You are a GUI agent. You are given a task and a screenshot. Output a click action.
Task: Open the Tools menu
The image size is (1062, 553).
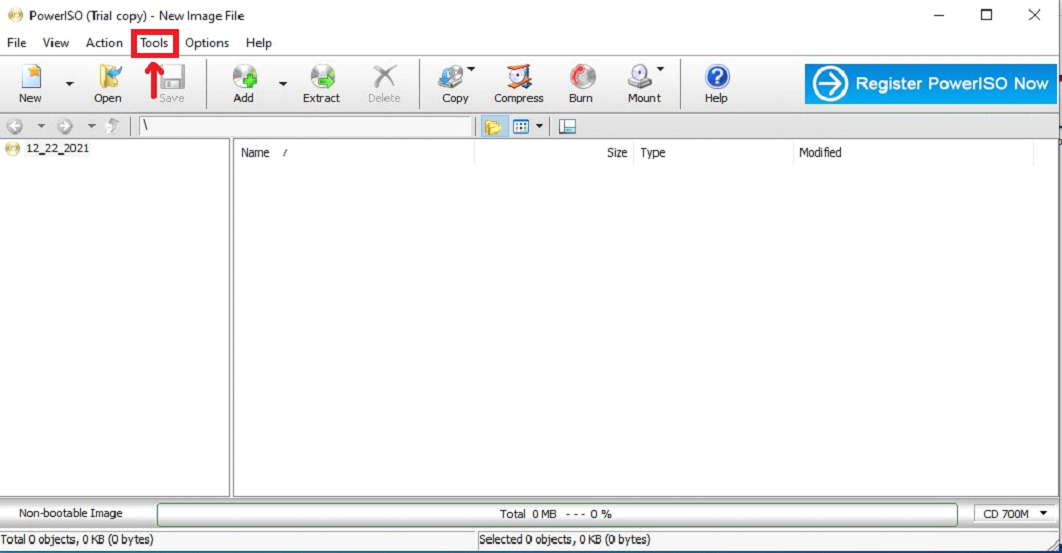(x=154, y=43)
